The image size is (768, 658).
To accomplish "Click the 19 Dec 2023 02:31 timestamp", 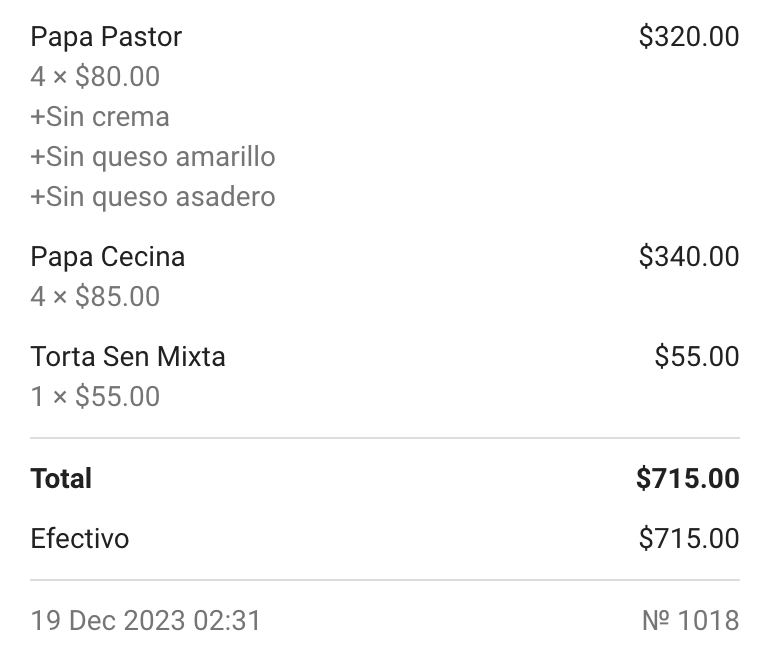I will (x=146, y=621).
